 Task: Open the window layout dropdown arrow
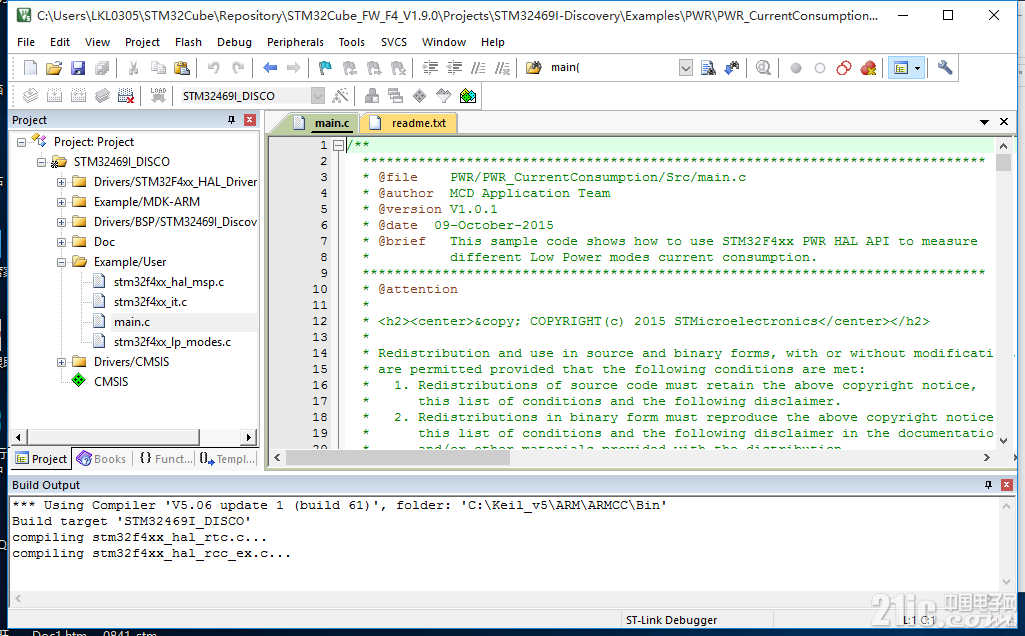click(917, 68)
